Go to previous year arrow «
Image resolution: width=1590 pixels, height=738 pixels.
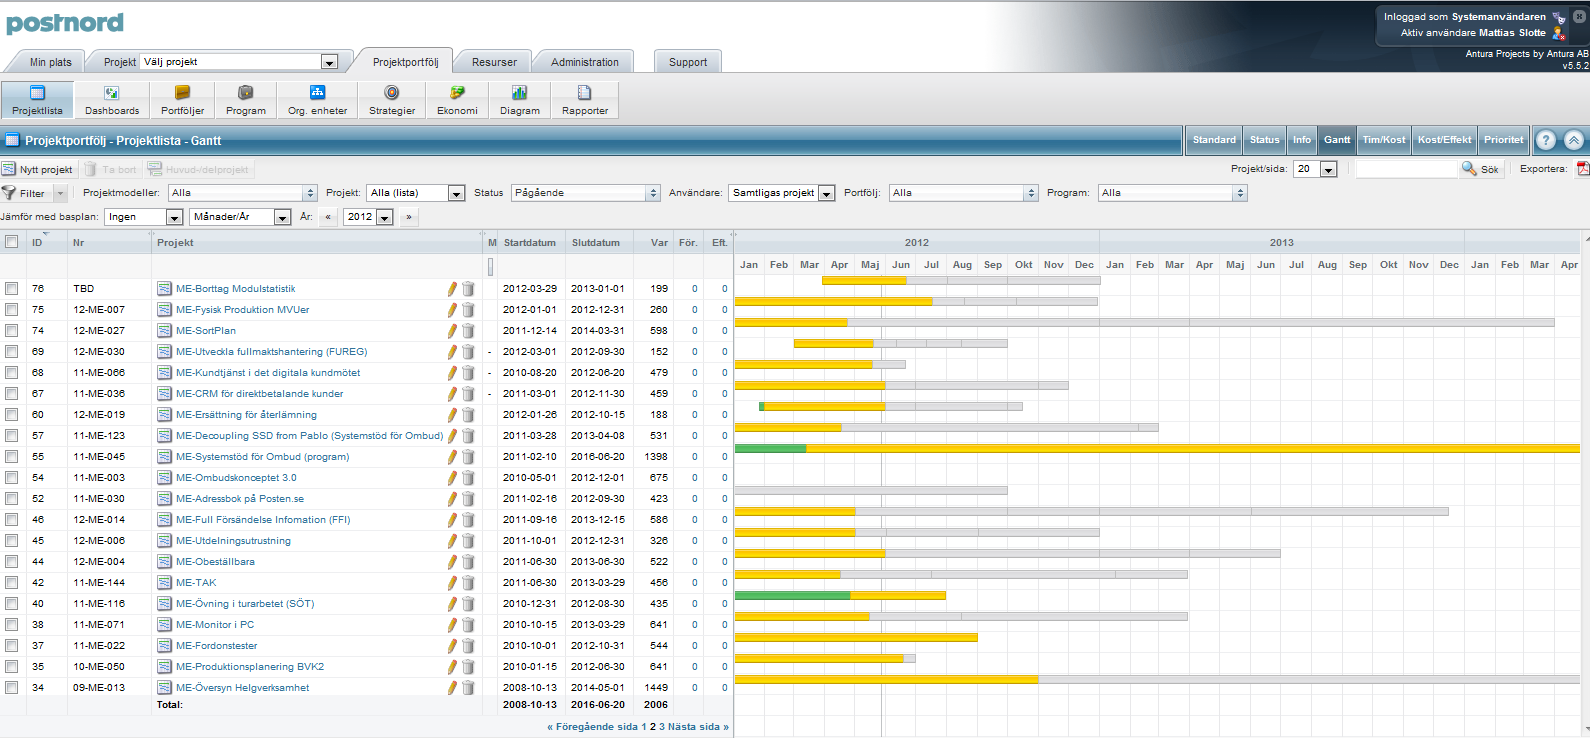[x=327, y=217]
